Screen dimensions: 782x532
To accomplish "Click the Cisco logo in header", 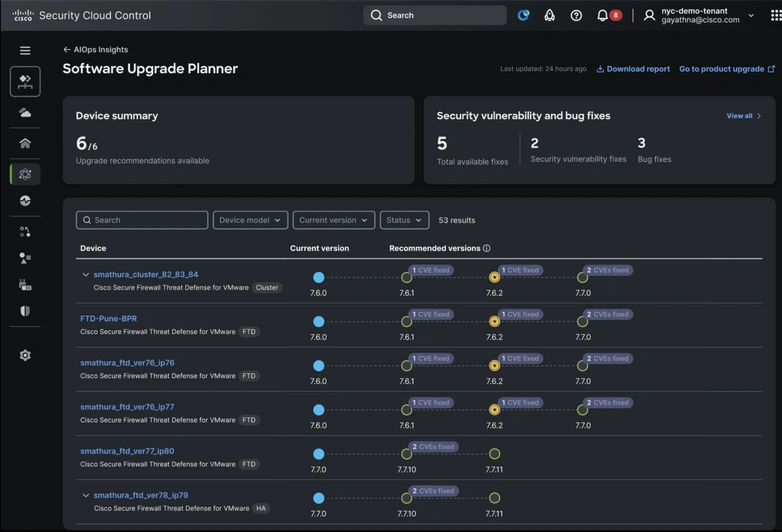I will coord(23,15).
